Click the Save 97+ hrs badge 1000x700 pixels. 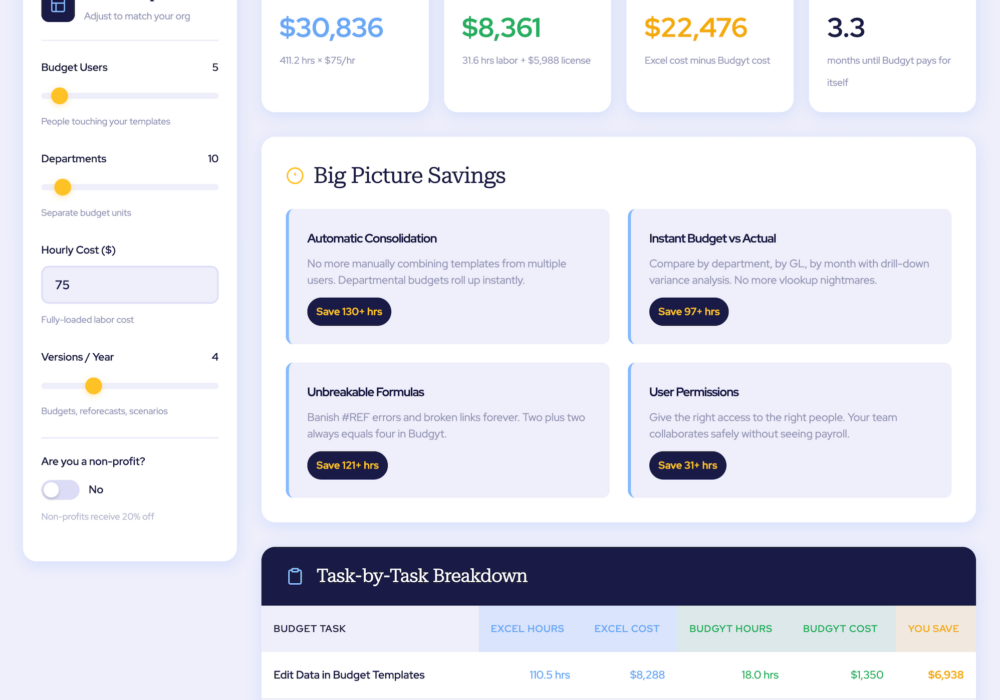[688, 312]
